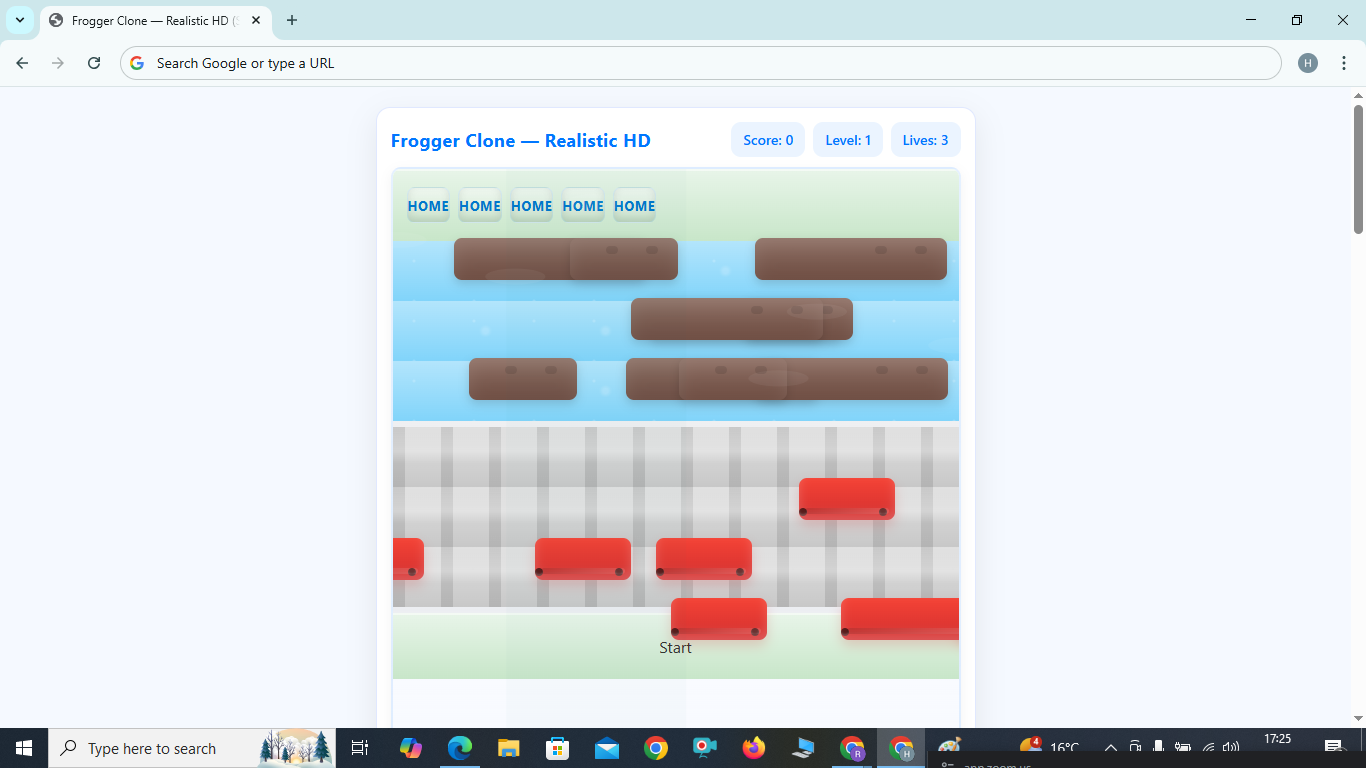
Task: Open the Microsoft Store from the taskbar
Action: pos(556,748)
